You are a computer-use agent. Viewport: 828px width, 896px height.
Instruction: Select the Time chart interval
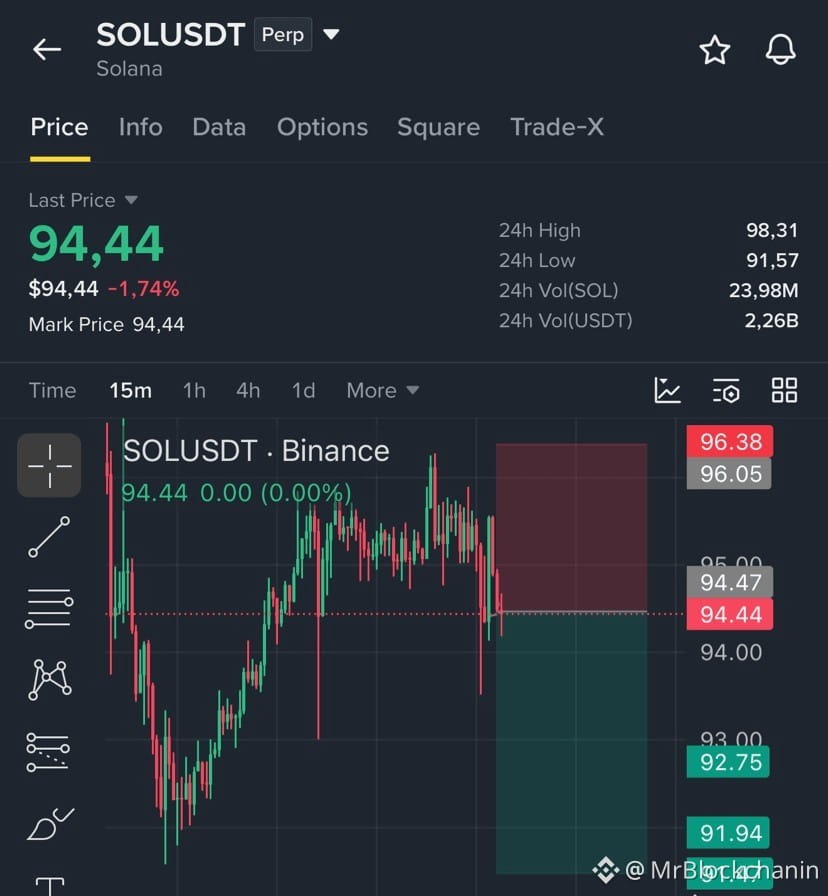53,390
